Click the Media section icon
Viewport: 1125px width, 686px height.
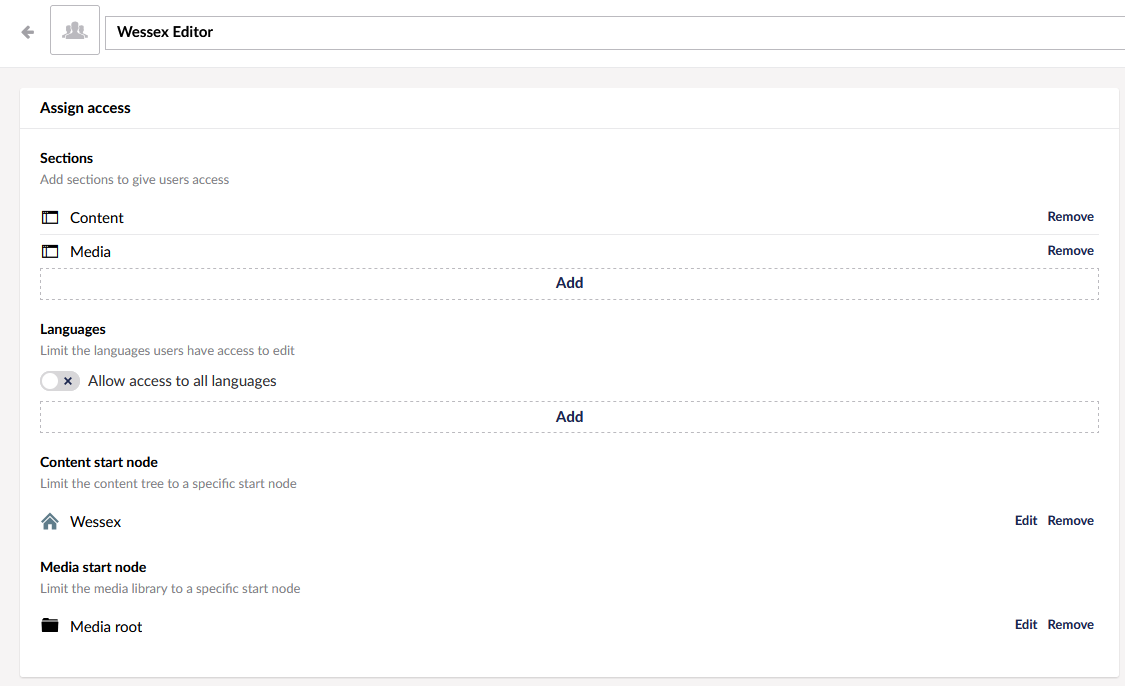point(50,251)
